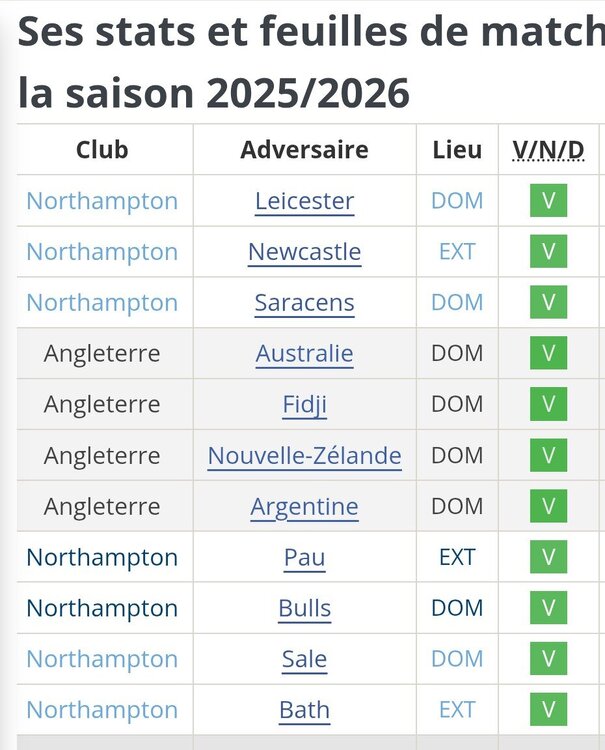The height and width of the screenshot is (750, 605).
Task: Open the Fidji match link
Action: [x=304, y=405]
